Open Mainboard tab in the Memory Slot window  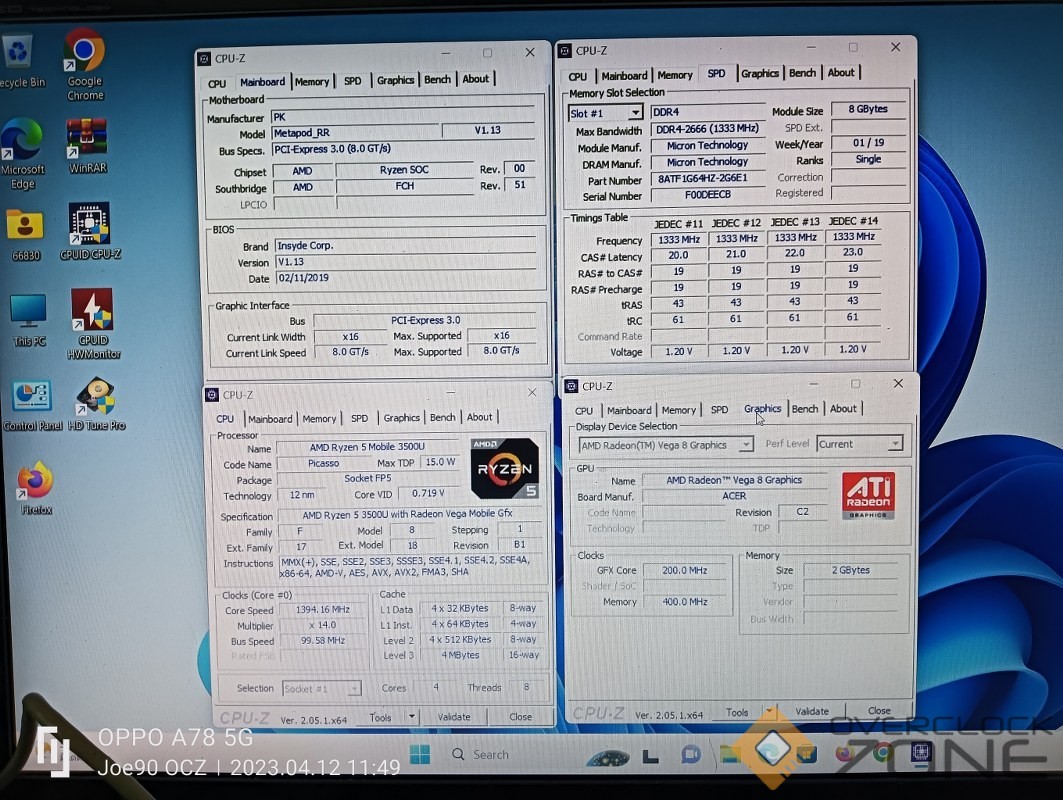[x=624, y=76]
